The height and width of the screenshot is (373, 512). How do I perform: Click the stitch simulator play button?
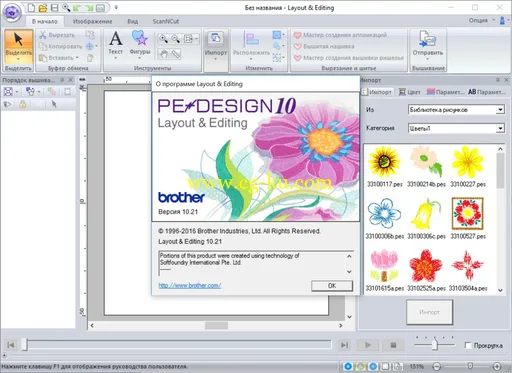tap(368, 345)
